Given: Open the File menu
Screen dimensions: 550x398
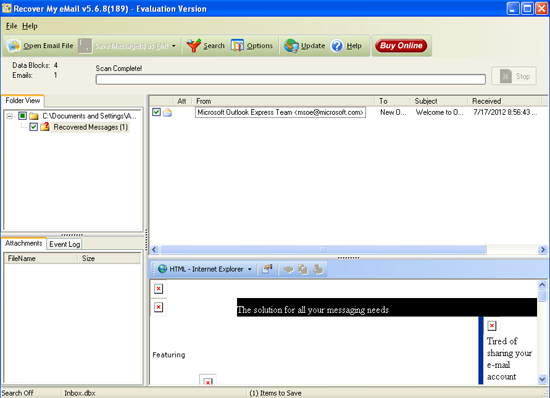Looking at the screenshot, I should tap(11, 26).
